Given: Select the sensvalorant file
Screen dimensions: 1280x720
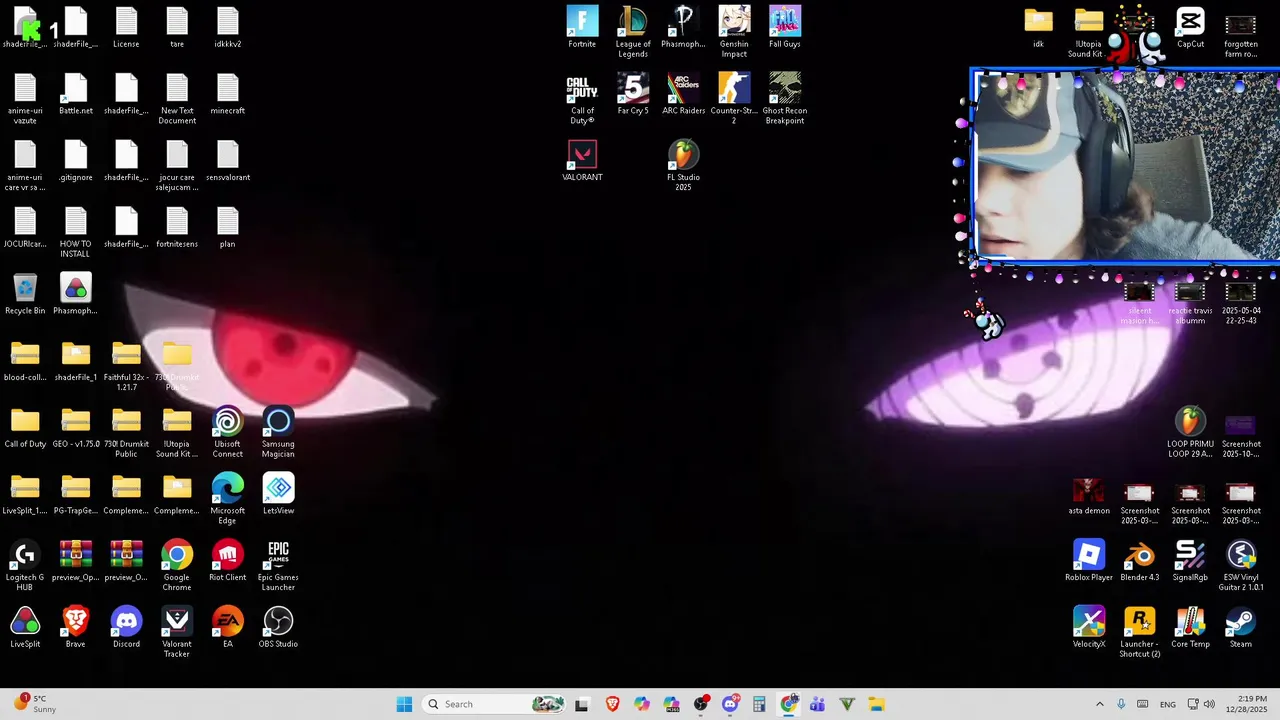Looking at the screenshot, I should tap(227, 160).
